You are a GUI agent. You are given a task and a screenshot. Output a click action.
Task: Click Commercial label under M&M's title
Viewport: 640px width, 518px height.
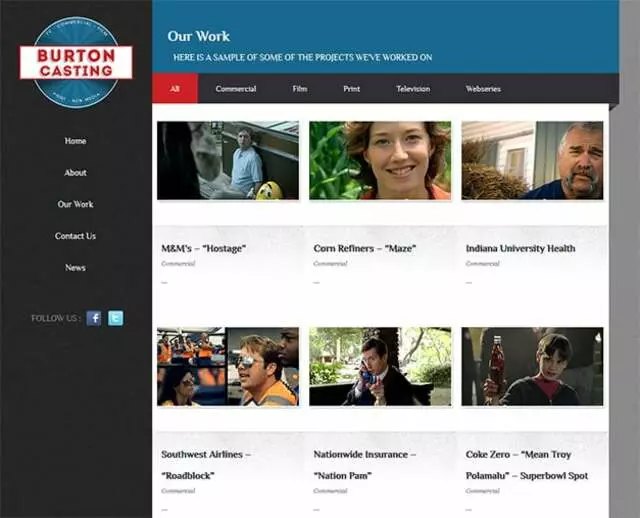(x=178, y=264)
